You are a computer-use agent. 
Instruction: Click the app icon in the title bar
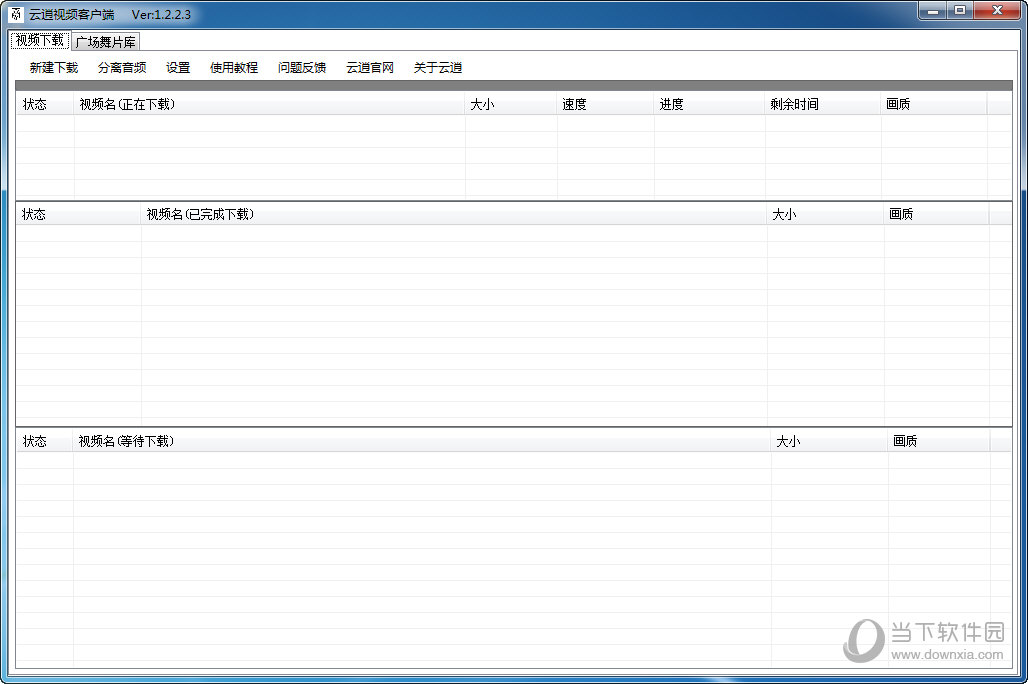(x=16, y=14)
